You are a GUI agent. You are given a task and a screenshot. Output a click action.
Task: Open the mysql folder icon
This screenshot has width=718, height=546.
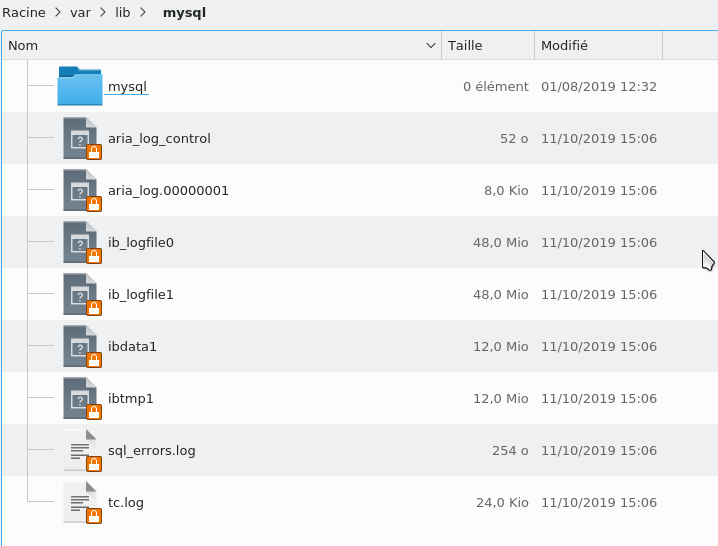[x=80, y=86]
